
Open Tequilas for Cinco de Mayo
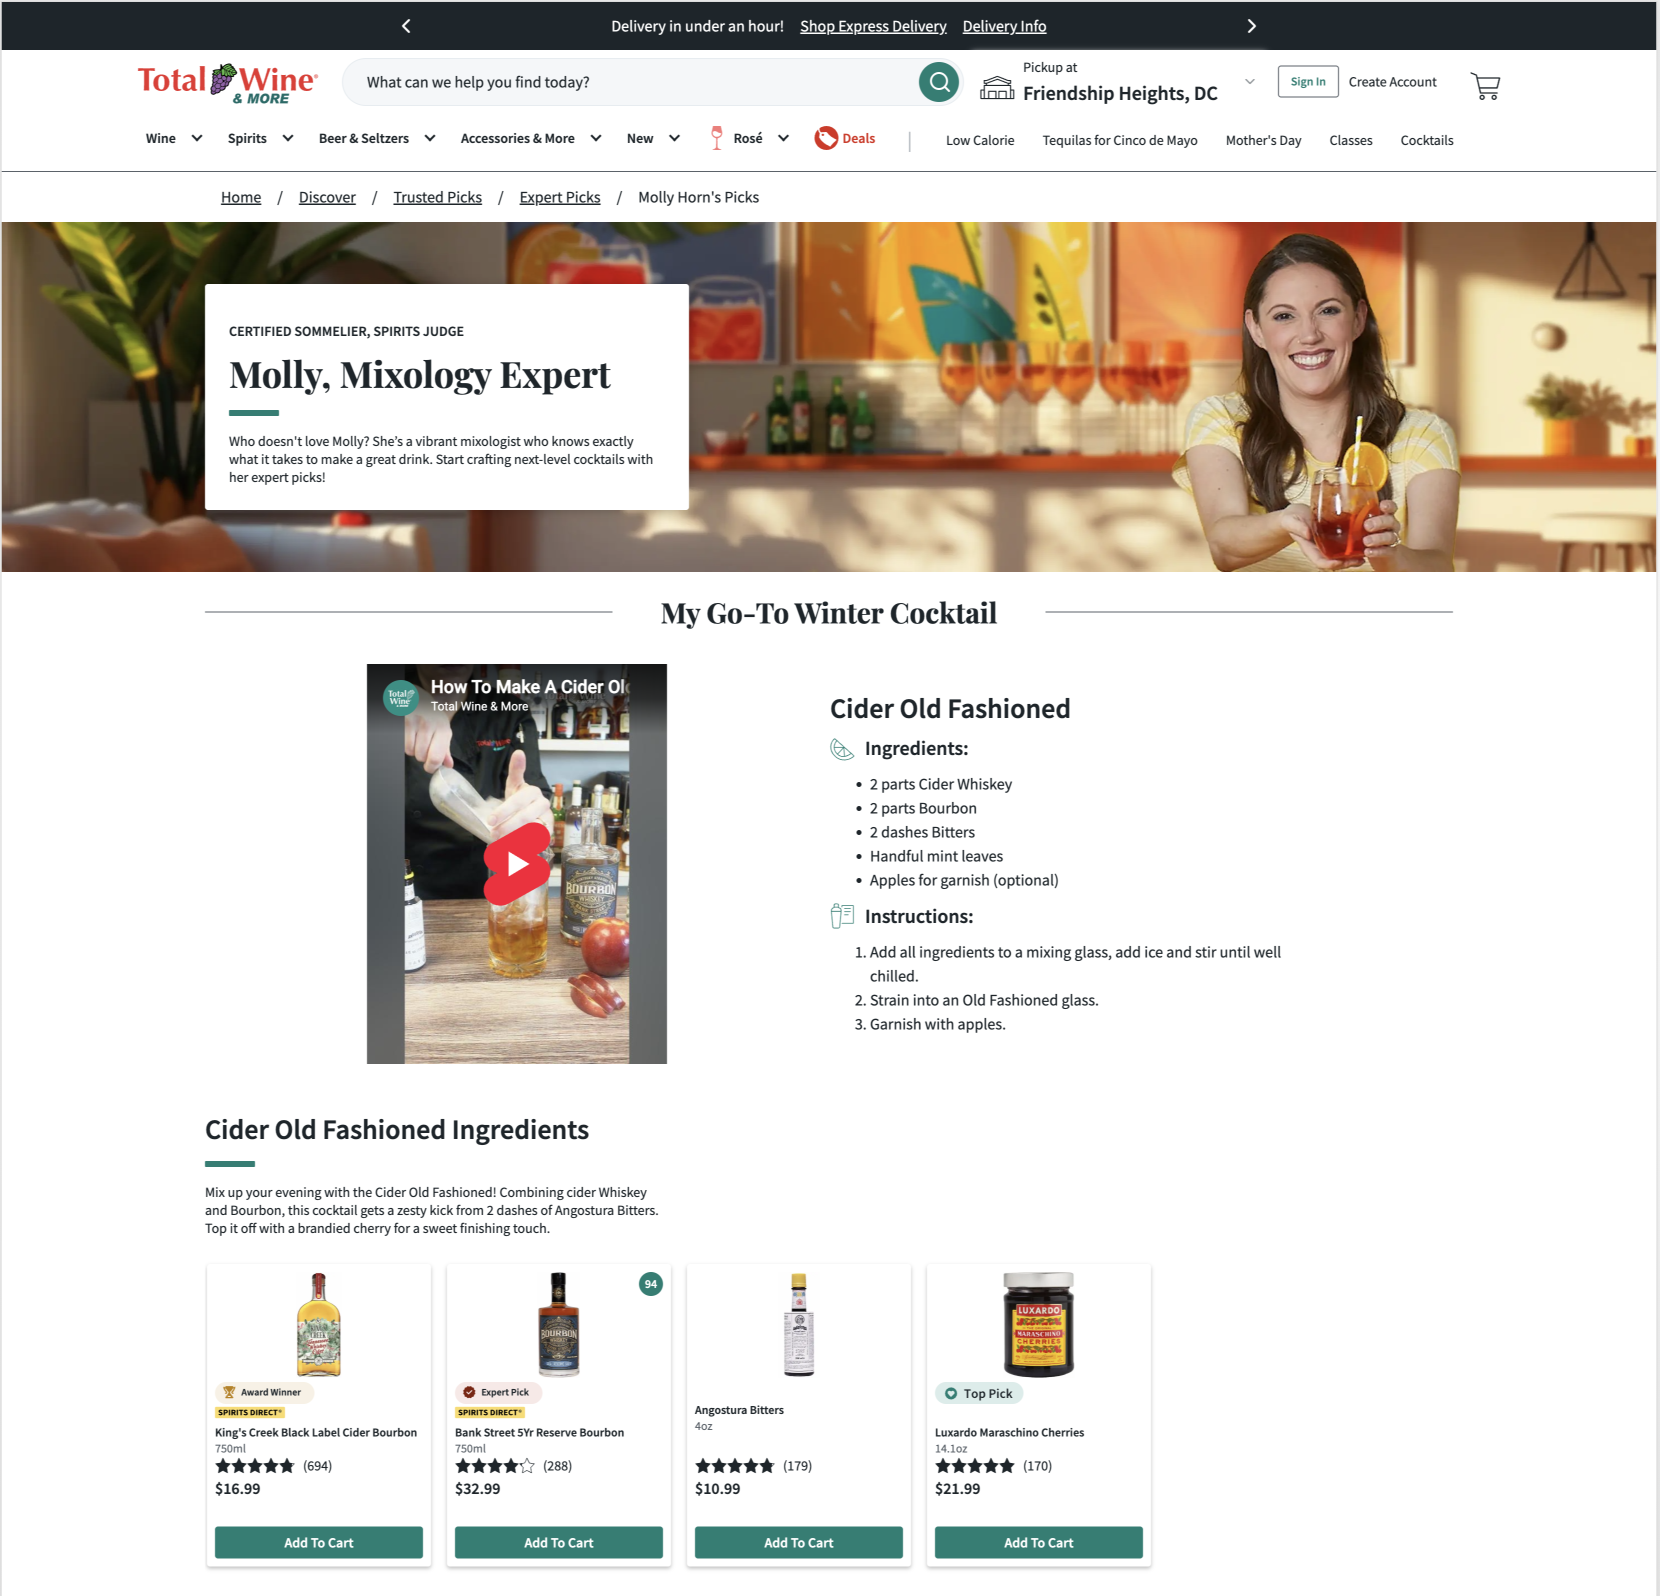pos(1120,140)
